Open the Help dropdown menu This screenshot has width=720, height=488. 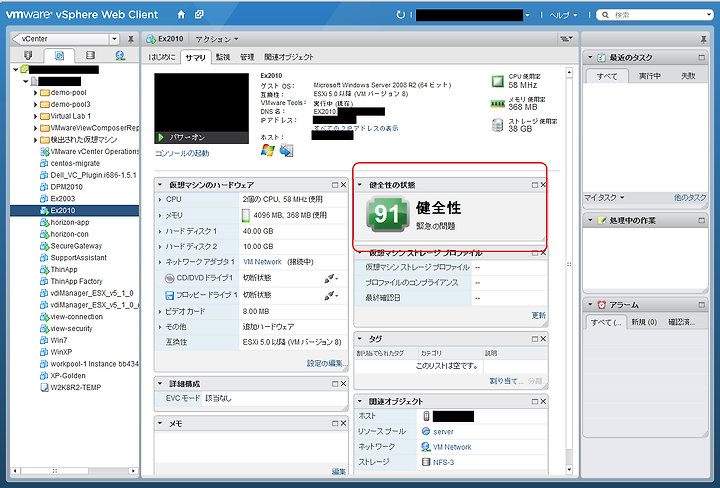563,15
